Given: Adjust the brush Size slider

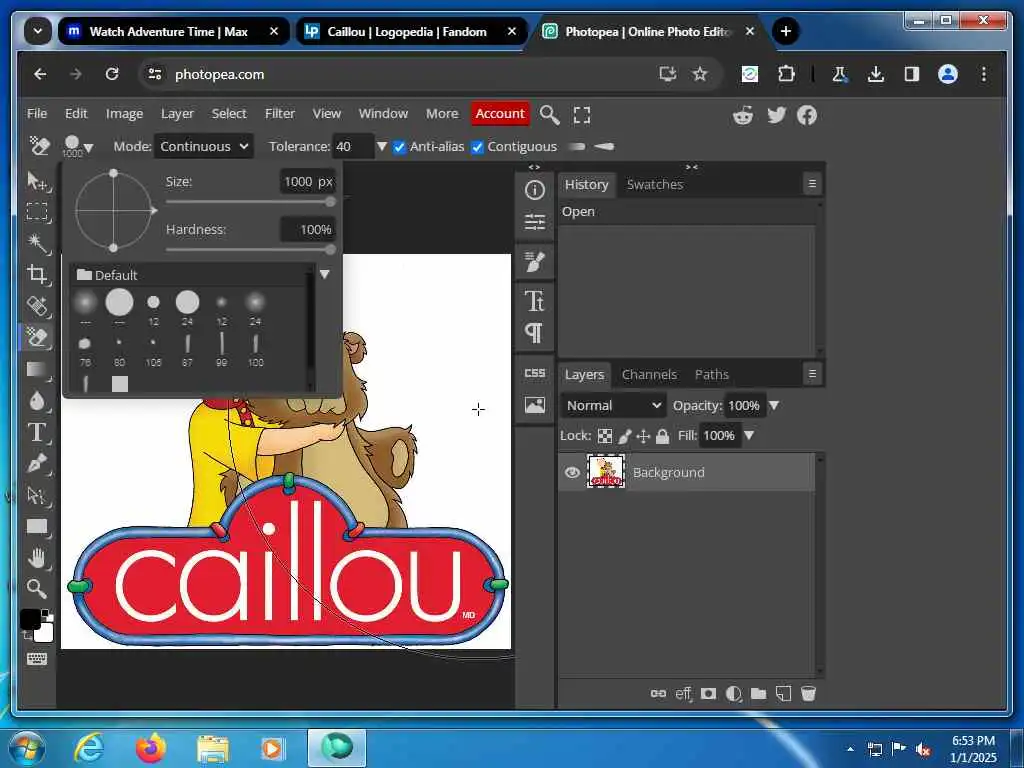Looking at the screenshot, I should [x=250, y=202].
